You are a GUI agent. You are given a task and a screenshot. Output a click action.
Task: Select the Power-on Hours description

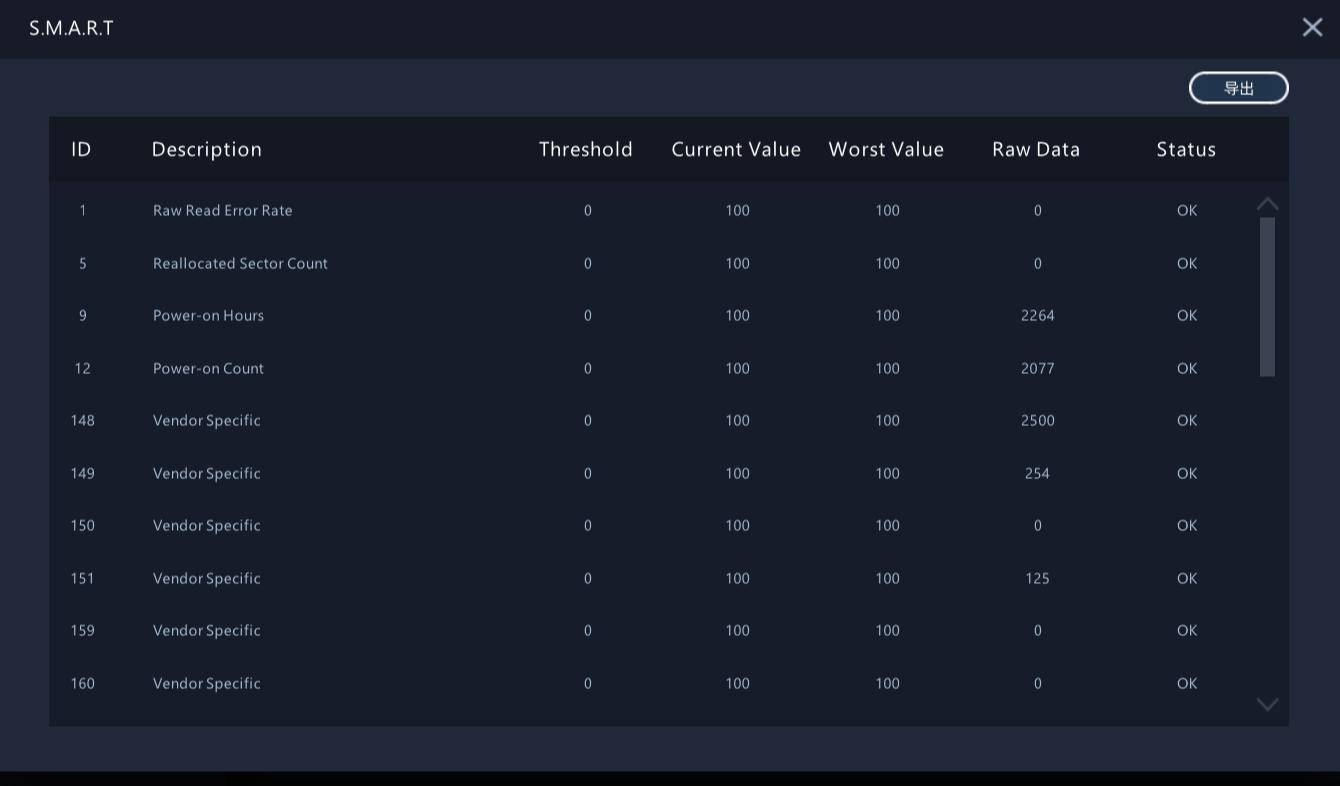tap(208, 315)
